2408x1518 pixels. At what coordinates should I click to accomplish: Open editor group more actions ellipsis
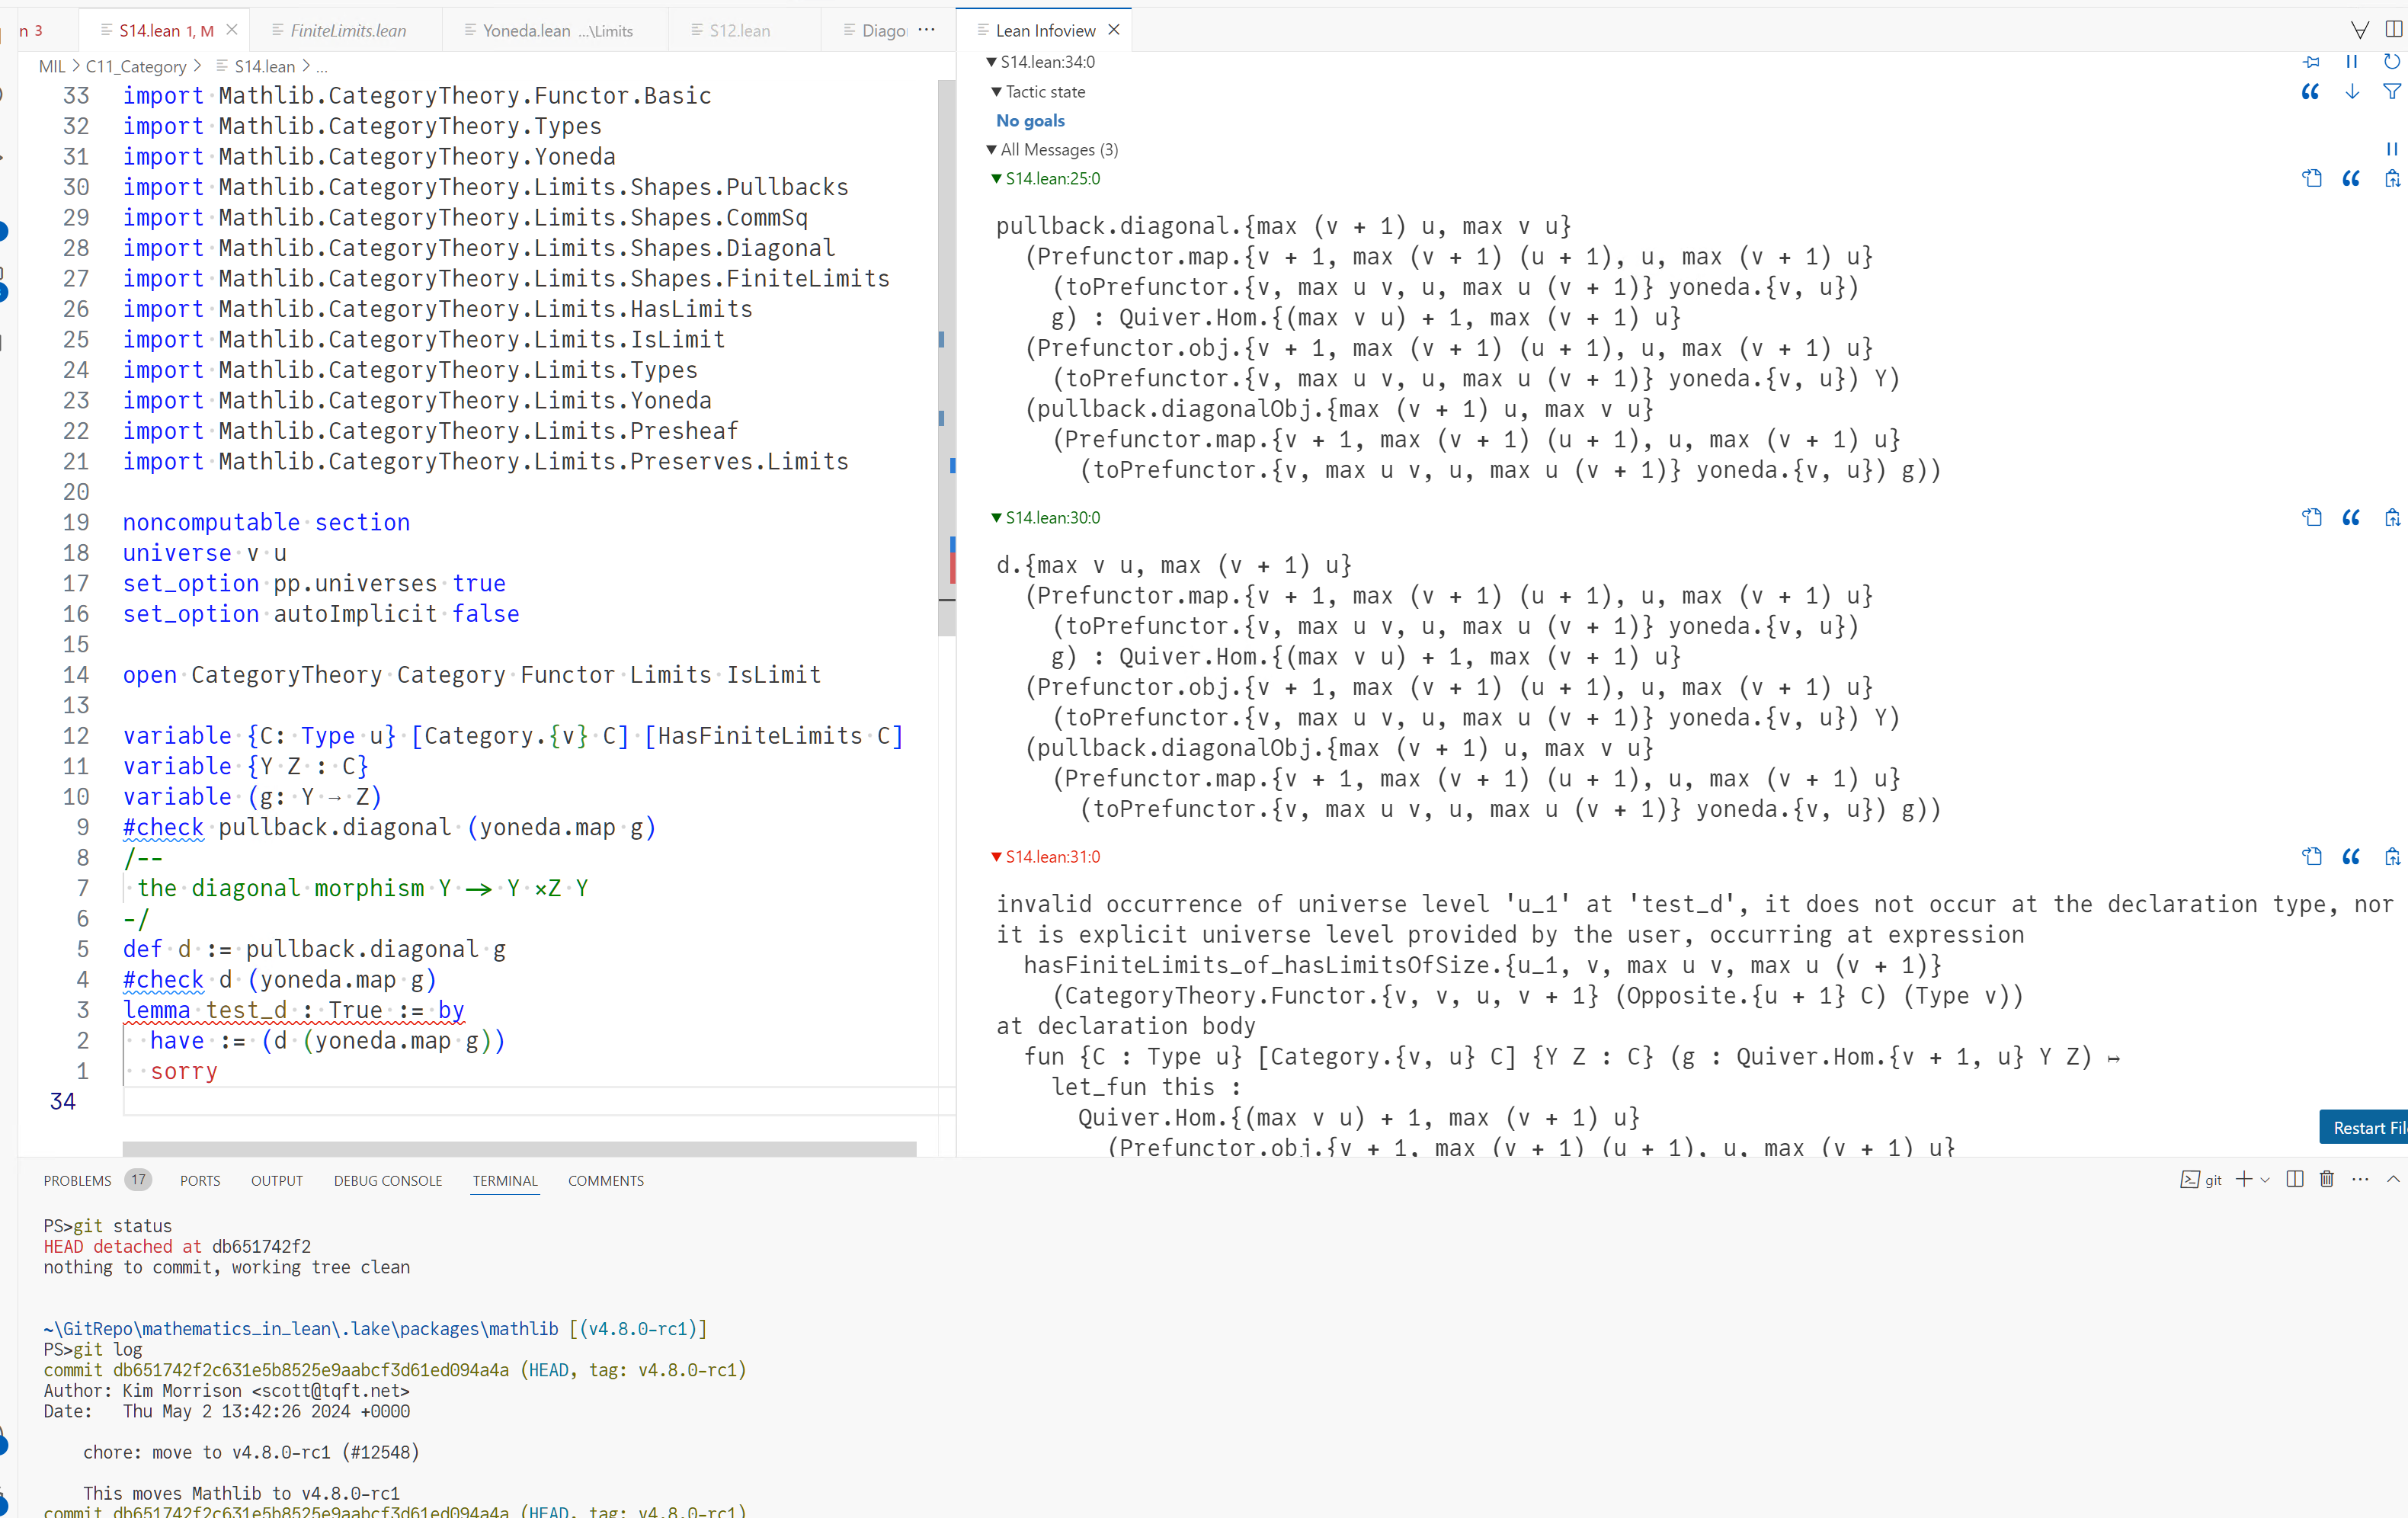pyautogui.click(x=927, y=30)
